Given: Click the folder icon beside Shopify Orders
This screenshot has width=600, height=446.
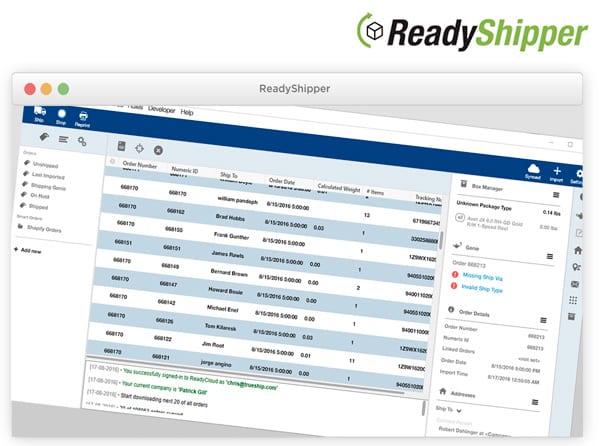Looking at the screenshot, I should point(20,226).
